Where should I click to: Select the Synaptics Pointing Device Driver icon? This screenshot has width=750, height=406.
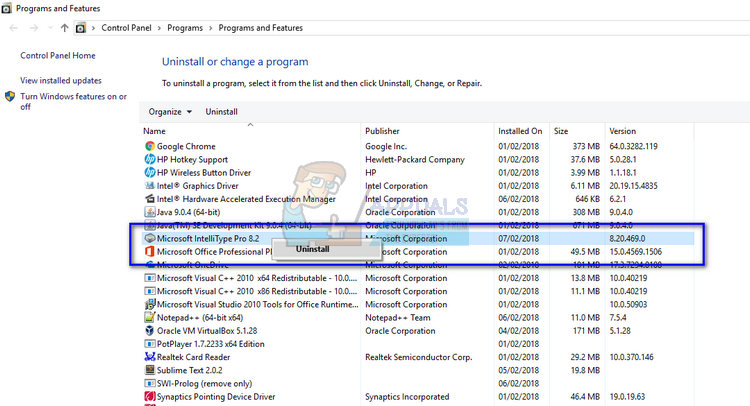point(150,396)
